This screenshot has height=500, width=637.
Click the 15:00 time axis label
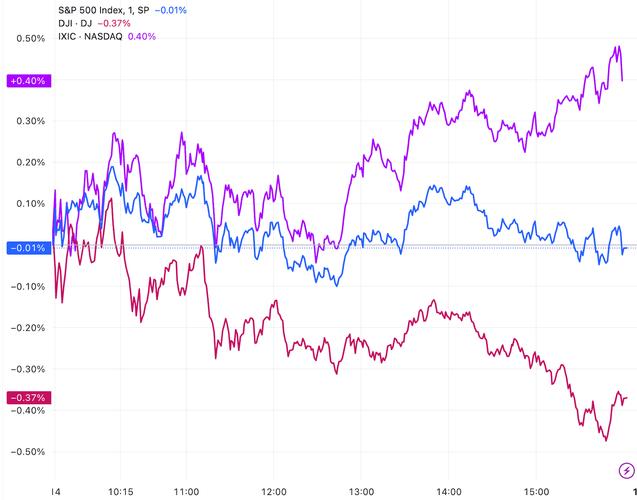pyautogui.click(x=537, y=492)
